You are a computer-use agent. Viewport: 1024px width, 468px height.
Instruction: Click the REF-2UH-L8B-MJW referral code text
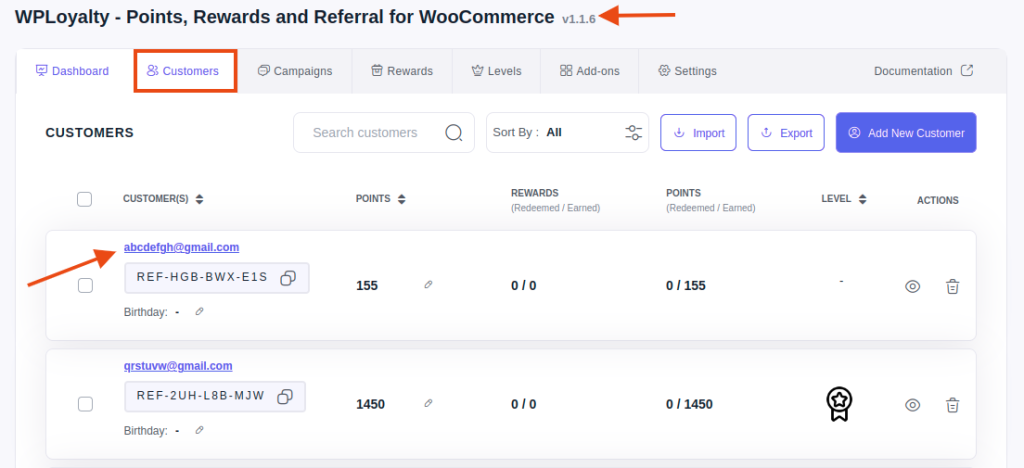[200, 396]
